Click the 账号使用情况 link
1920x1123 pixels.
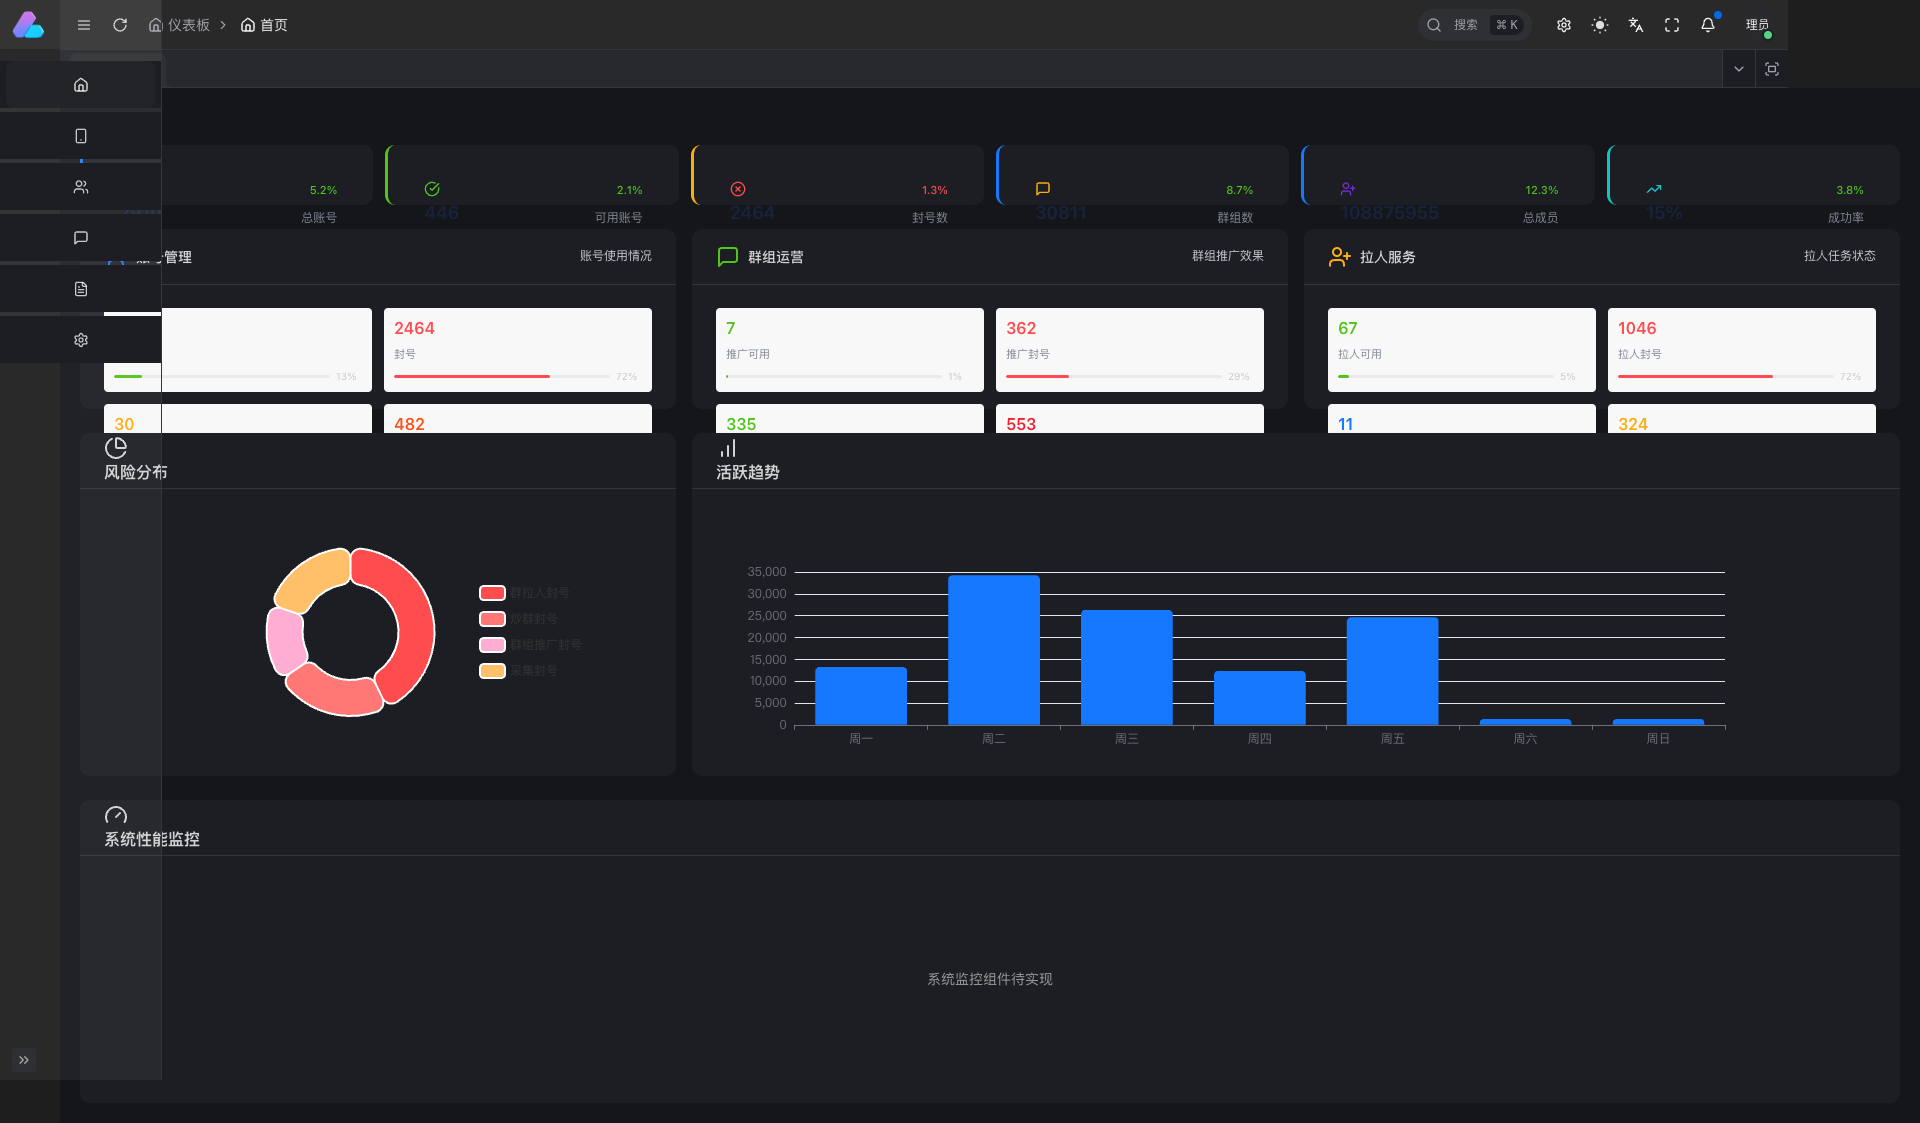(615, 256)
